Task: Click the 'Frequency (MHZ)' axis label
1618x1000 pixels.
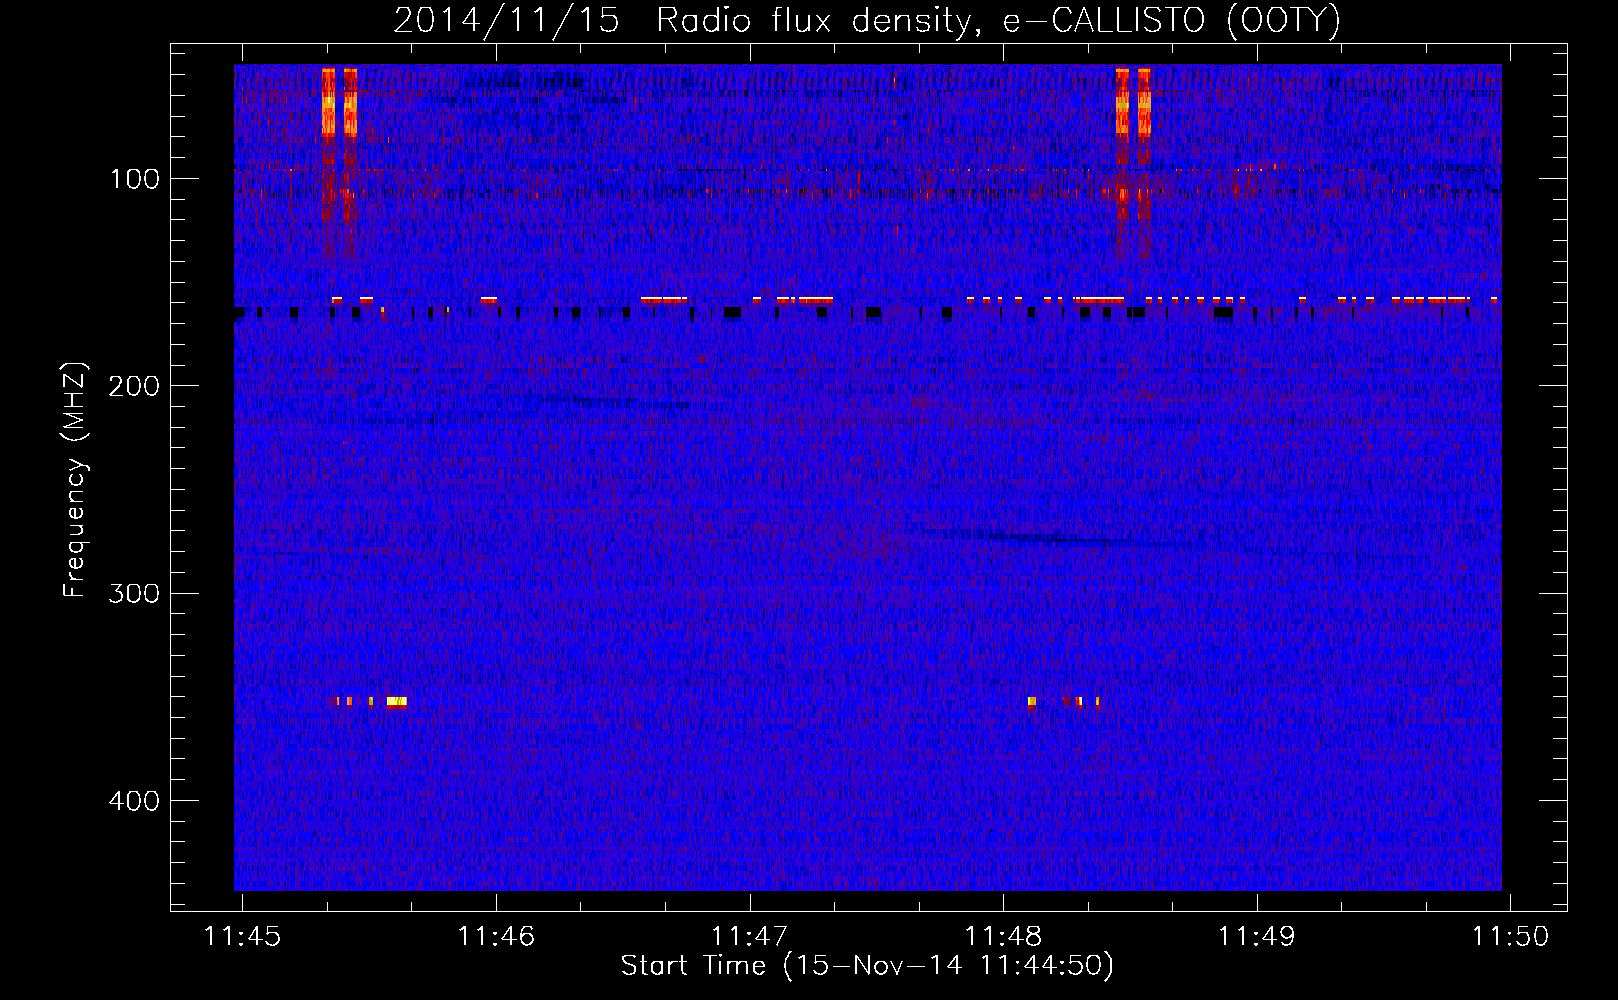Action: 75,480
